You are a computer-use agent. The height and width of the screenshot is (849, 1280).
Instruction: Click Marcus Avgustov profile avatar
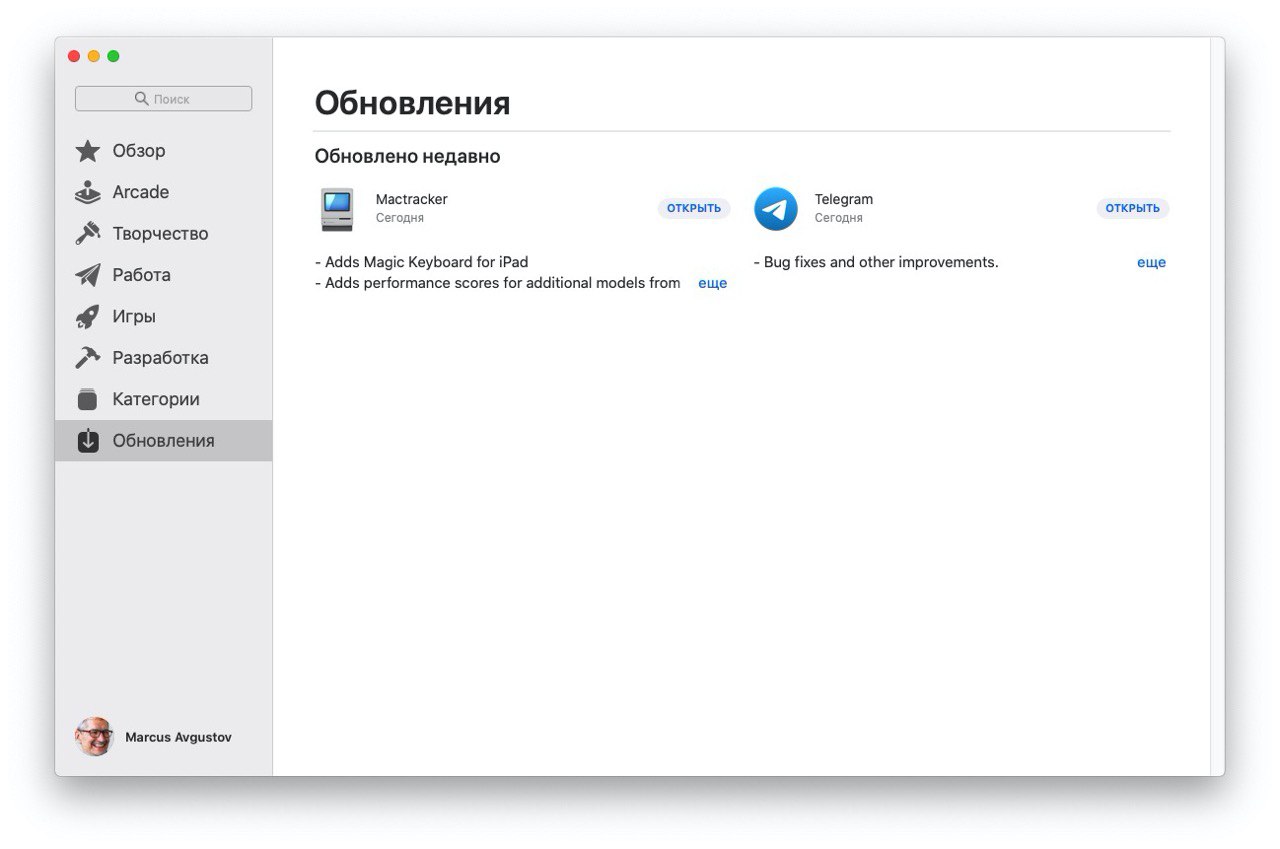pyautogui.click(x=94, y=736)
